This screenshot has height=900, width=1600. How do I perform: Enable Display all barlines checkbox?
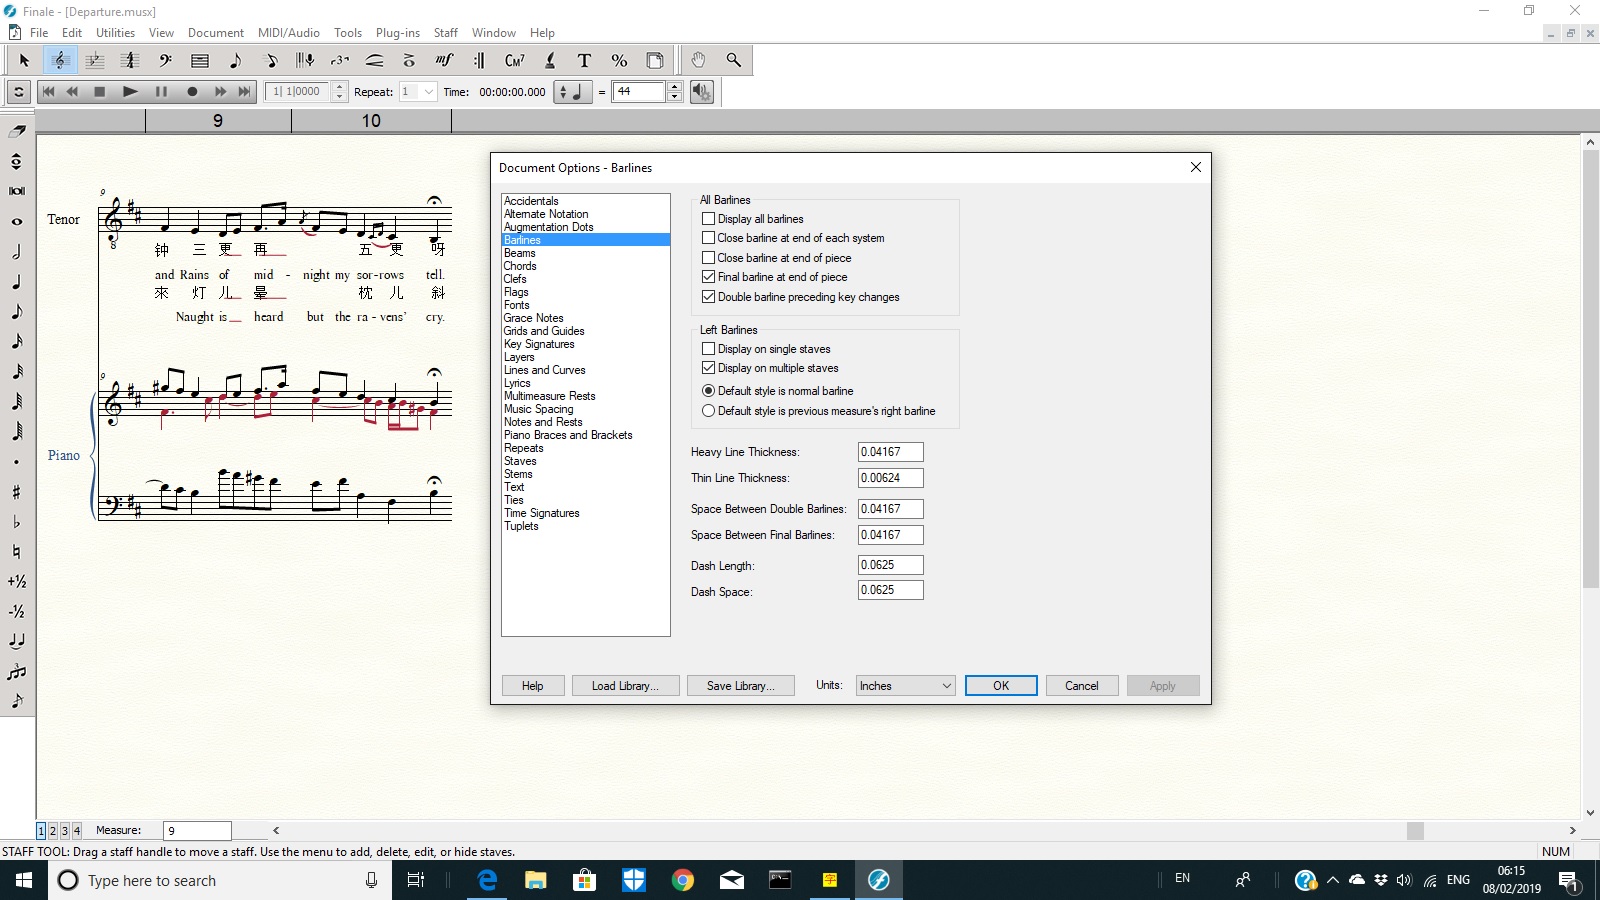click(709, 219)
